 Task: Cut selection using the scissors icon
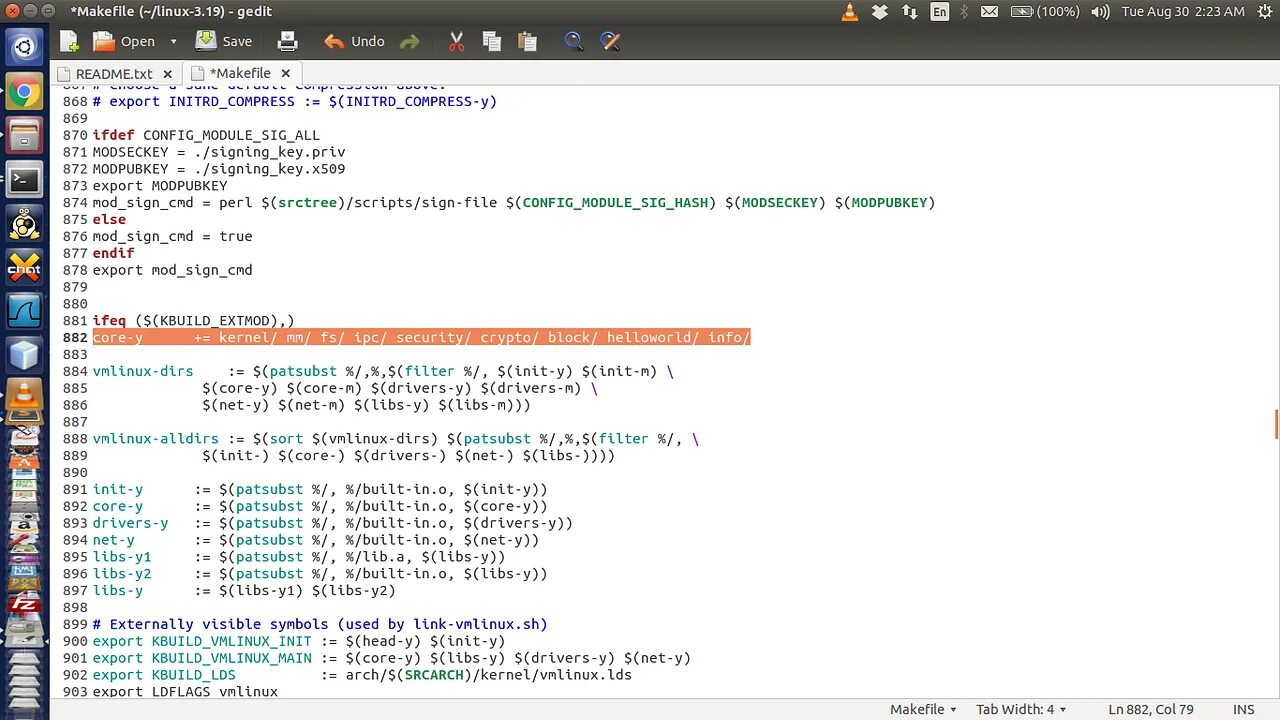pyautogui.click(x=456, y=41)
